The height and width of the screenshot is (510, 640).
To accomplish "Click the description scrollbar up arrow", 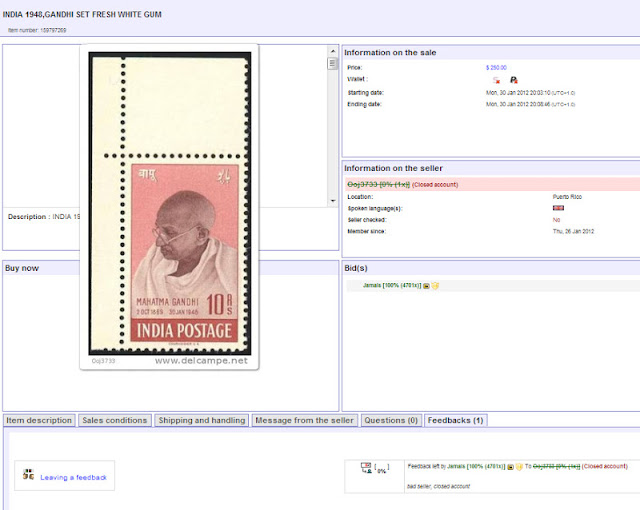I will [x=333, y=51].
